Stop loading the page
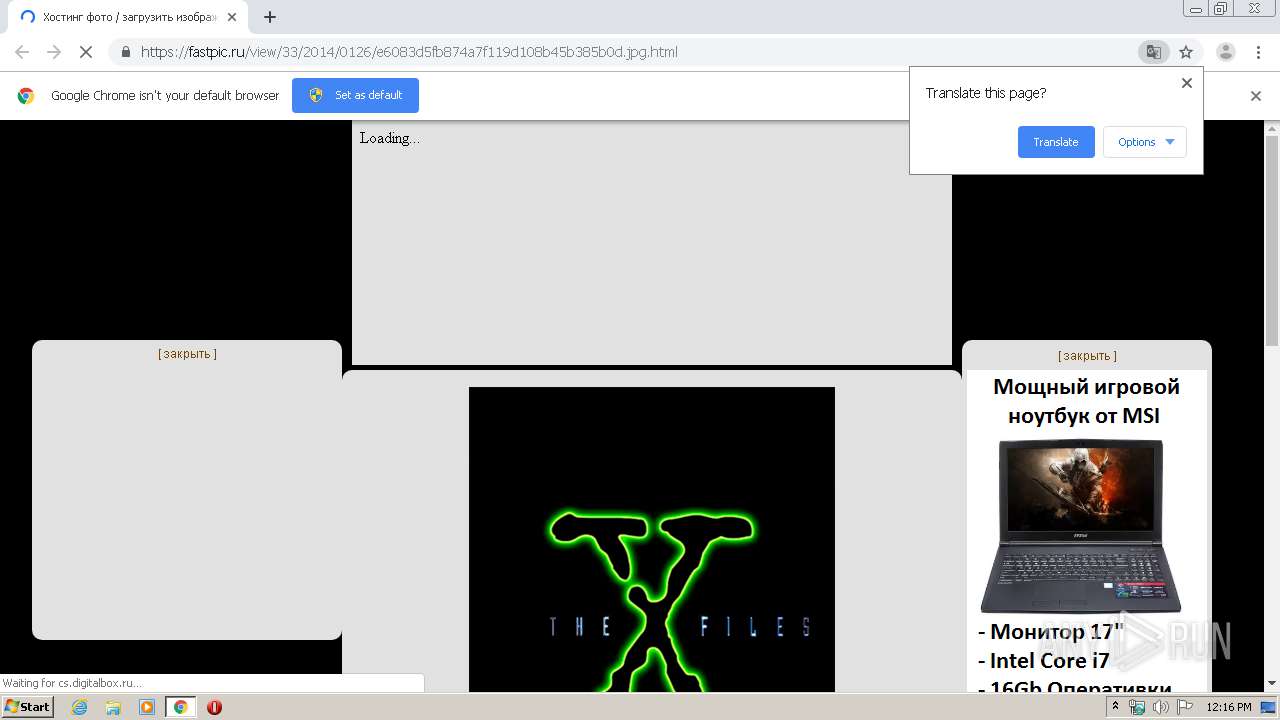Image resolution: width=1280 pixels, height=720 pixels. 86,52
